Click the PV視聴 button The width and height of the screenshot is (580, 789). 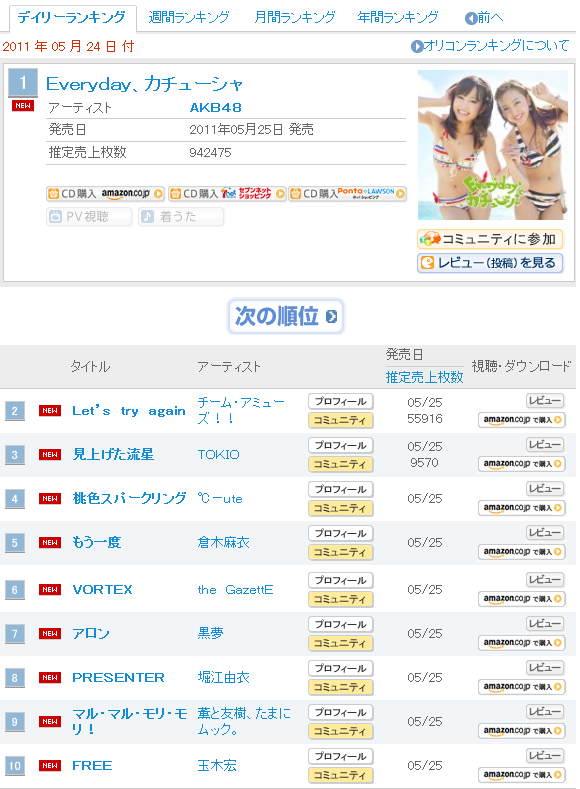pos(89,217)
